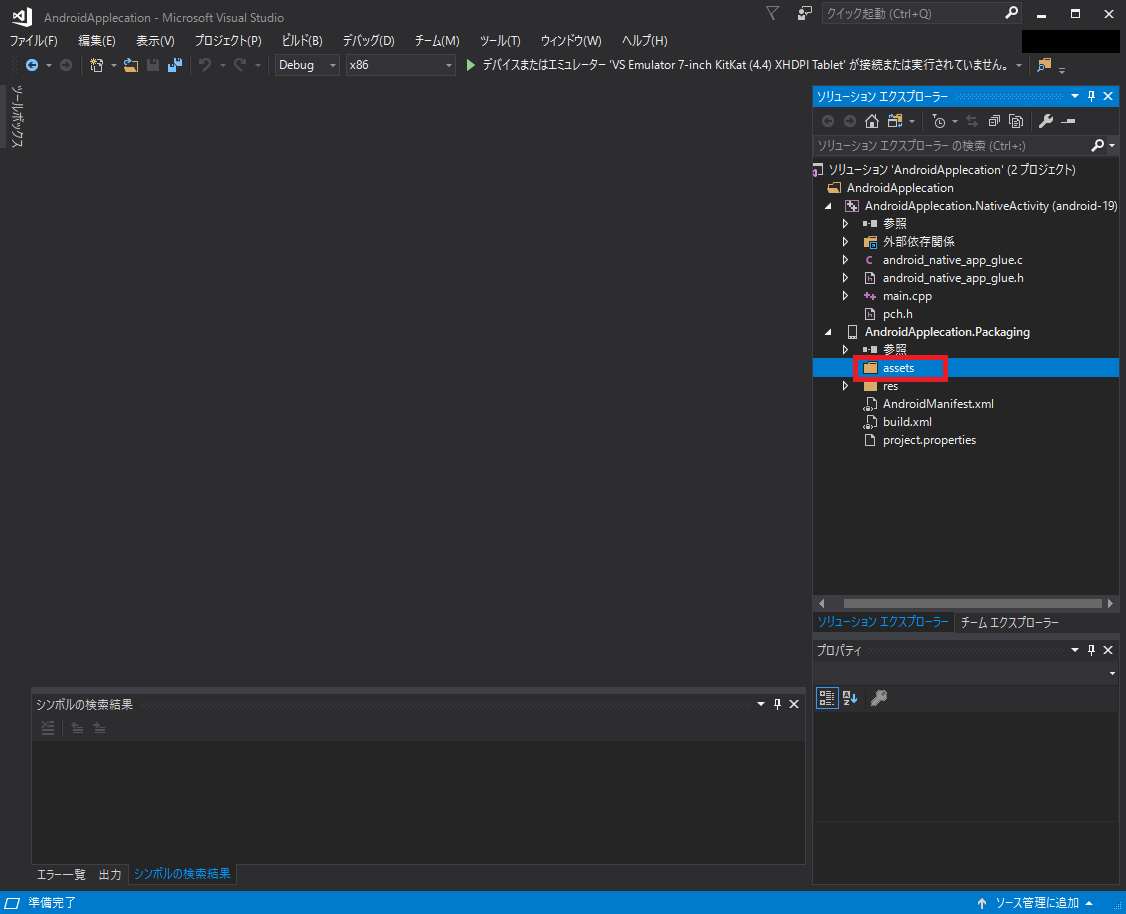
Task: Open the ツールボックス side tab
Action: point(18,116)
